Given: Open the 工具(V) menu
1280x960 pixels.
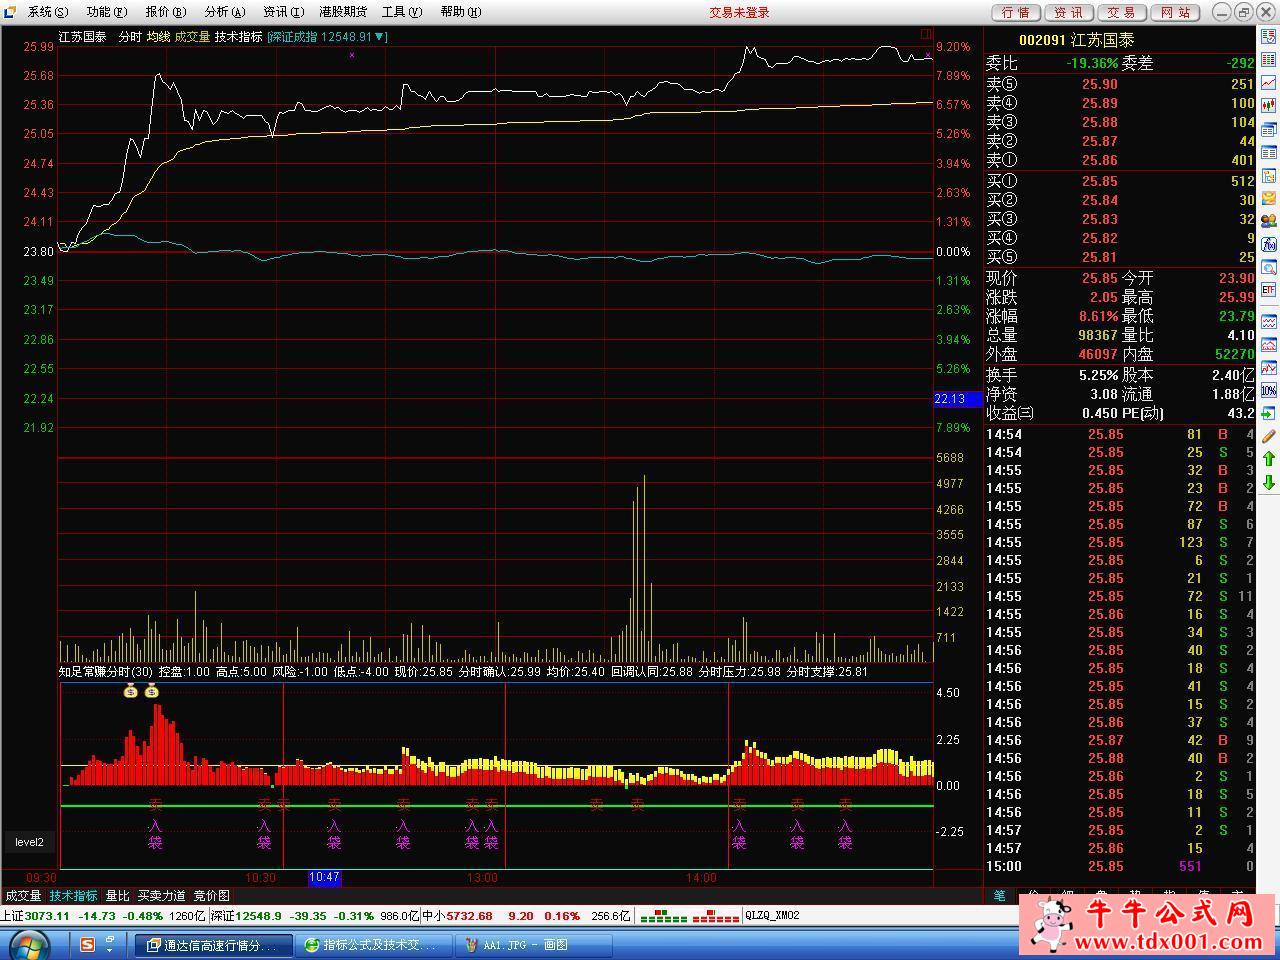Looking at the screenshot, I should pos(401,12).
